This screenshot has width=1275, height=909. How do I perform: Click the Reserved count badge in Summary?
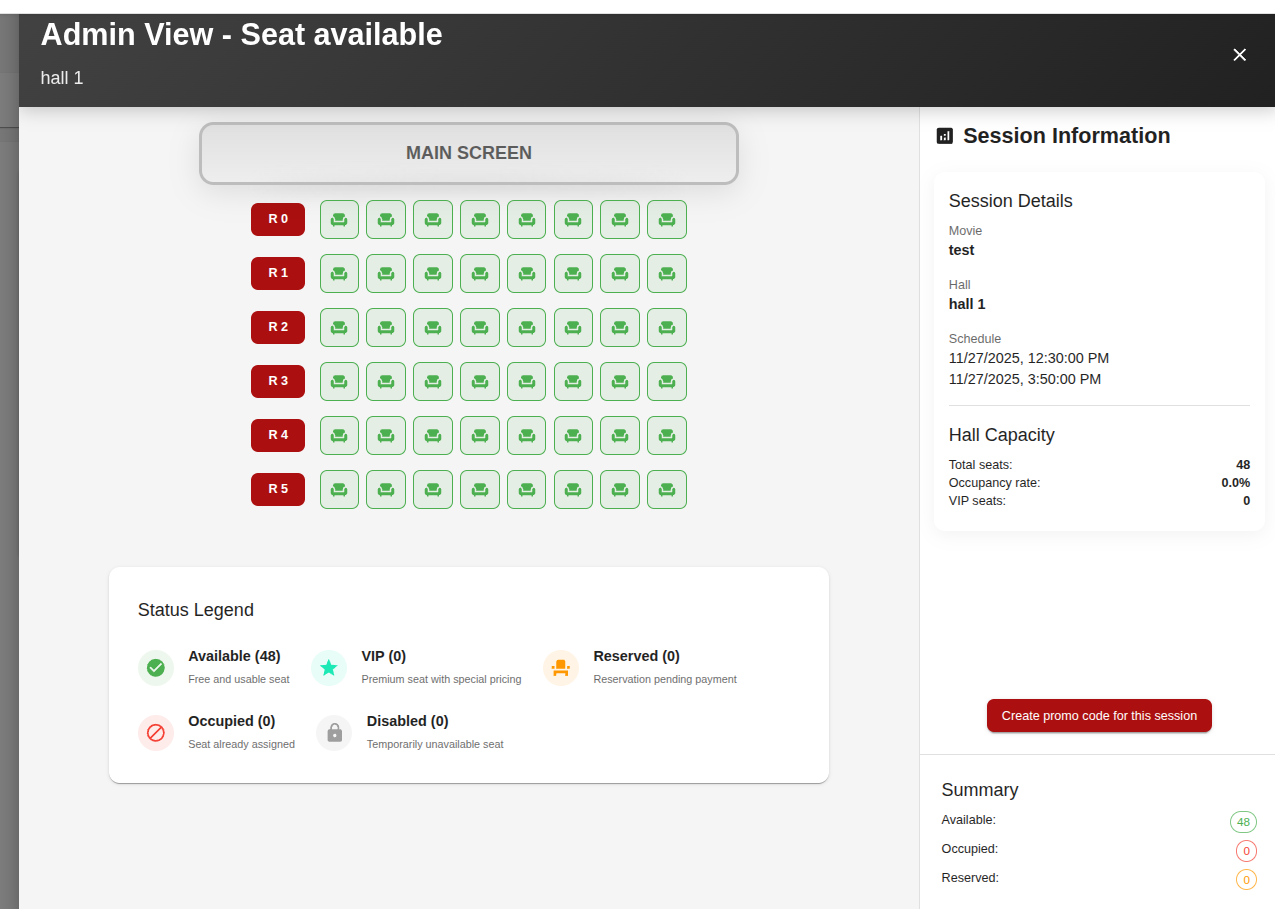click(1247, 880)
